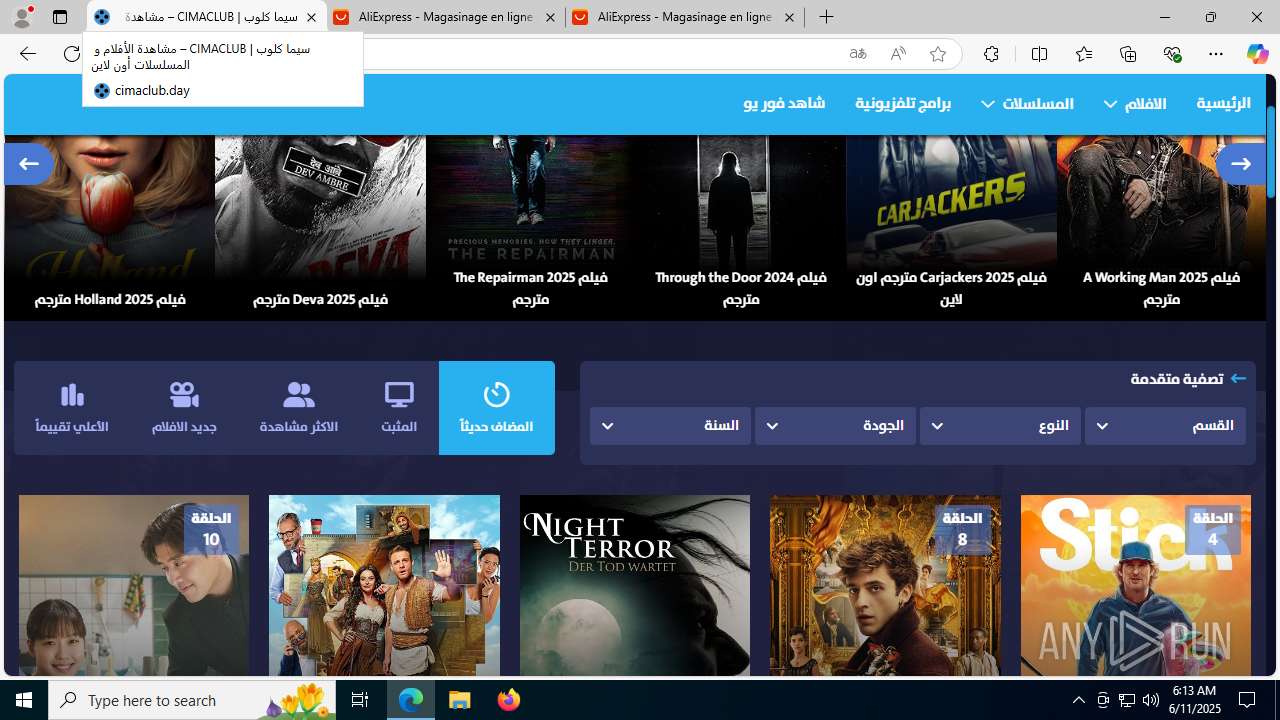Expand the المسلسلات menu dropdown
The height and width of the screenshot is (720, 1280).
tap(1027, 104)
